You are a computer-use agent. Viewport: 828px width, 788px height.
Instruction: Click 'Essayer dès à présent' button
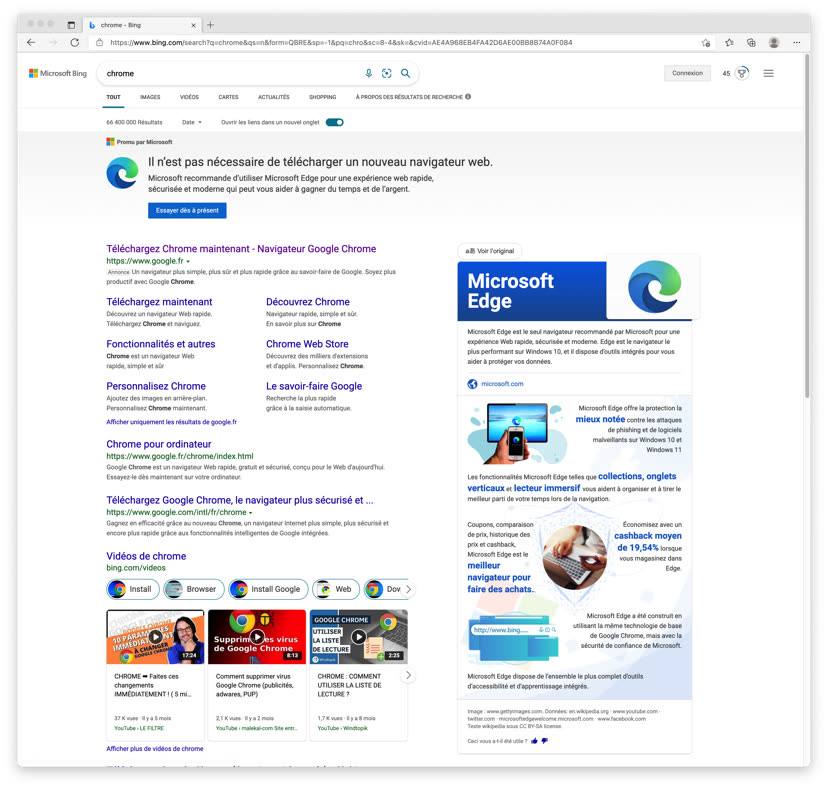(x=187, y=210)
